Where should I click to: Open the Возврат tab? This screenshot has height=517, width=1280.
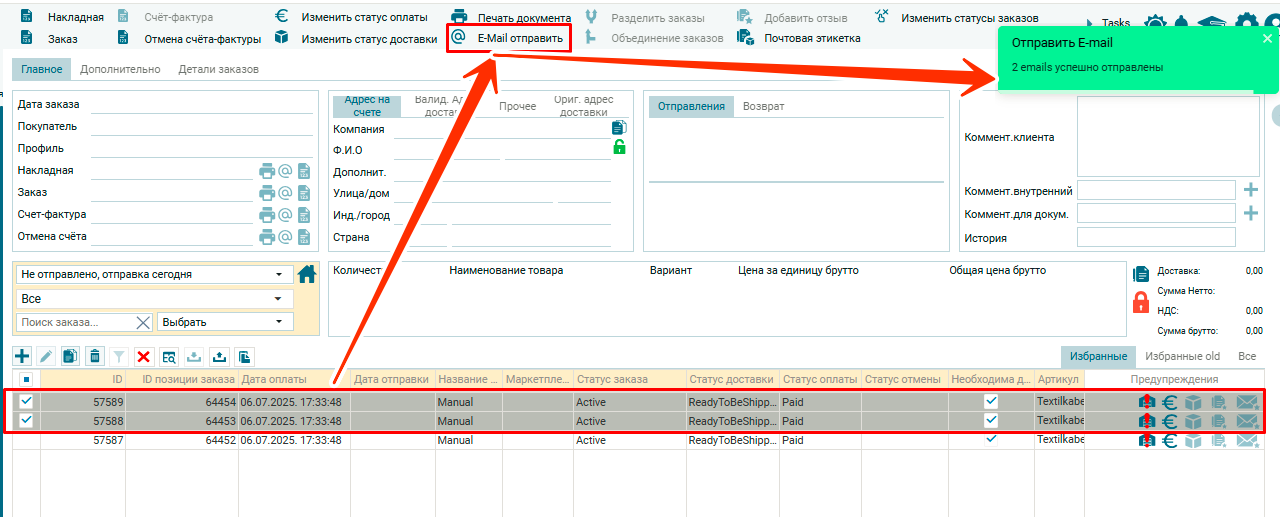pyautogui.click(x=763, y=106)
